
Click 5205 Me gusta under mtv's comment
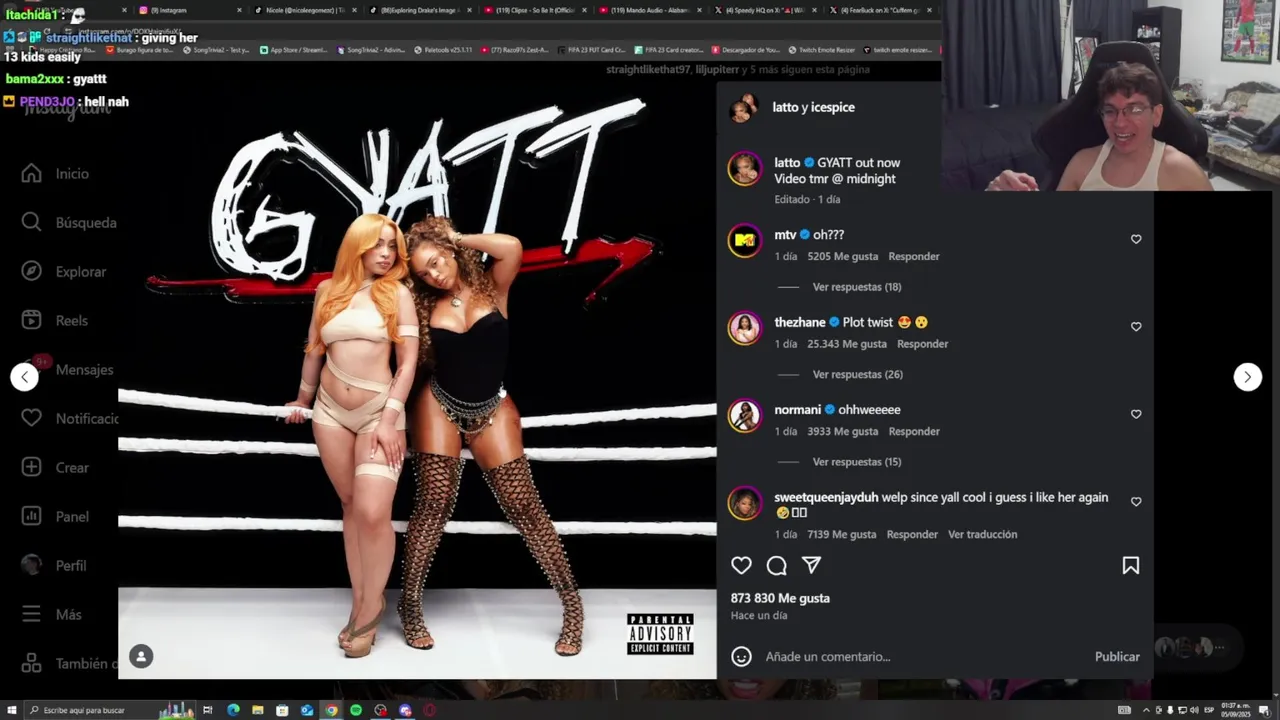click(842, 257)
